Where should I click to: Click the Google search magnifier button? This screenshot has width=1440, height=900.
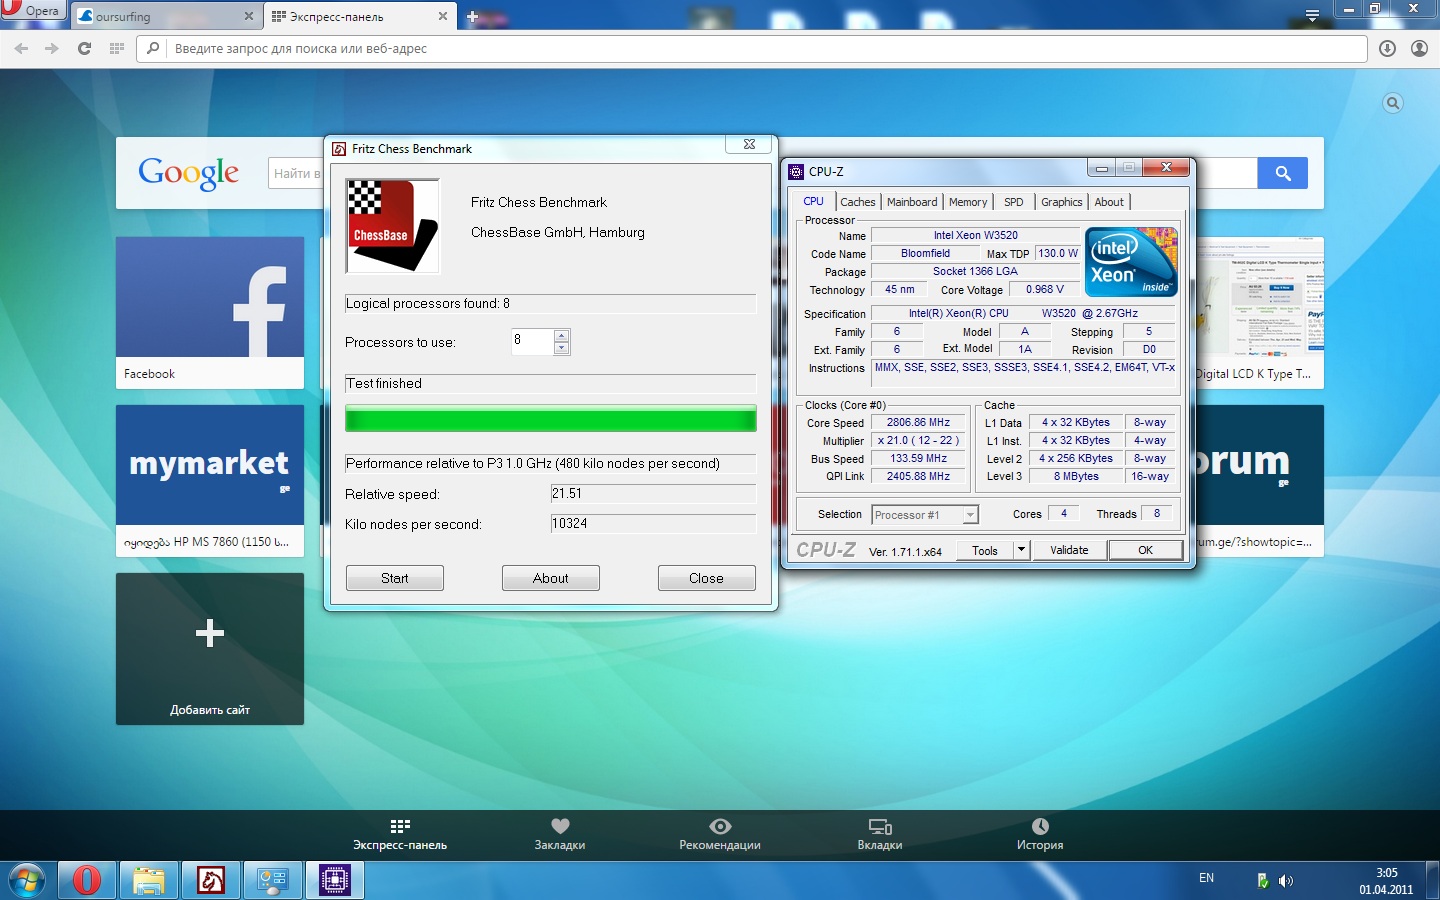[1282, 173]
